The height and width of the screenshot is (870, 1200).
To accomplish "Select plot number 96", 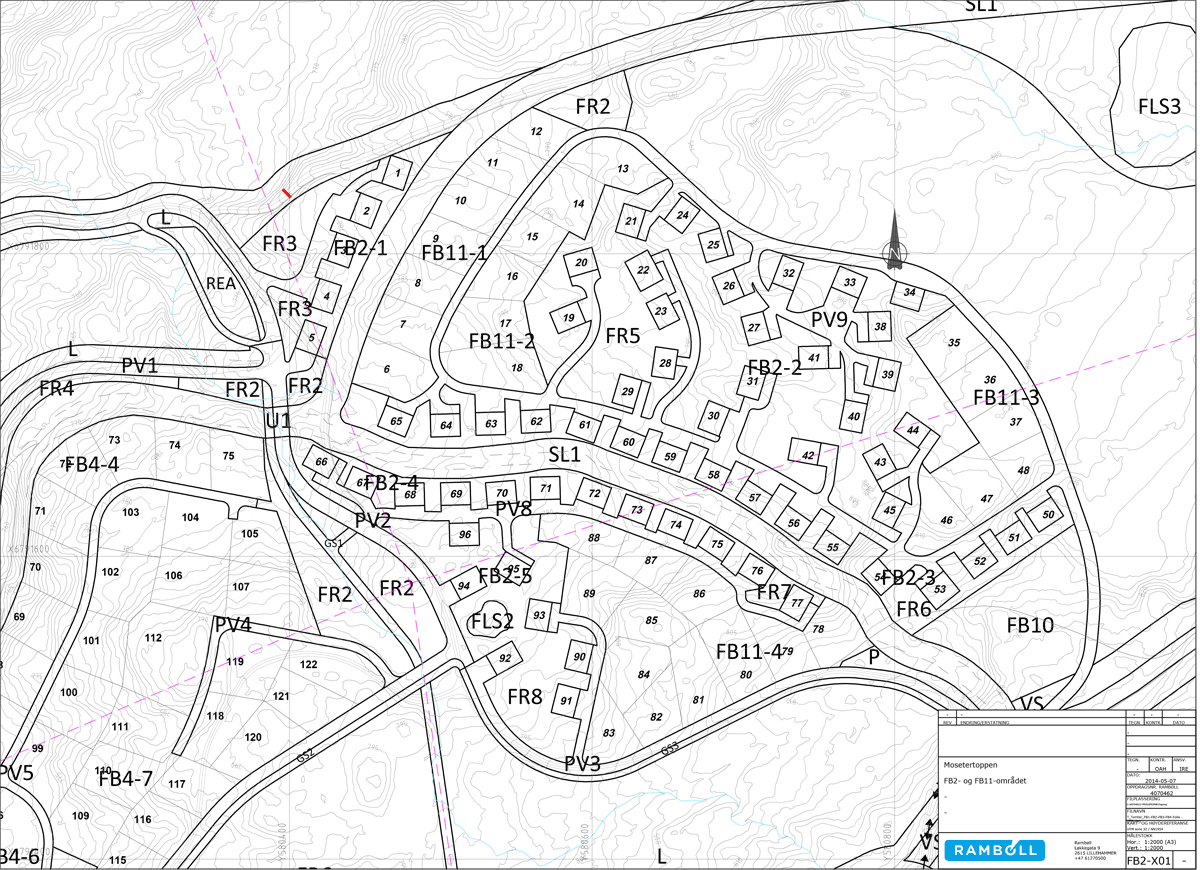I will [464, 535].
